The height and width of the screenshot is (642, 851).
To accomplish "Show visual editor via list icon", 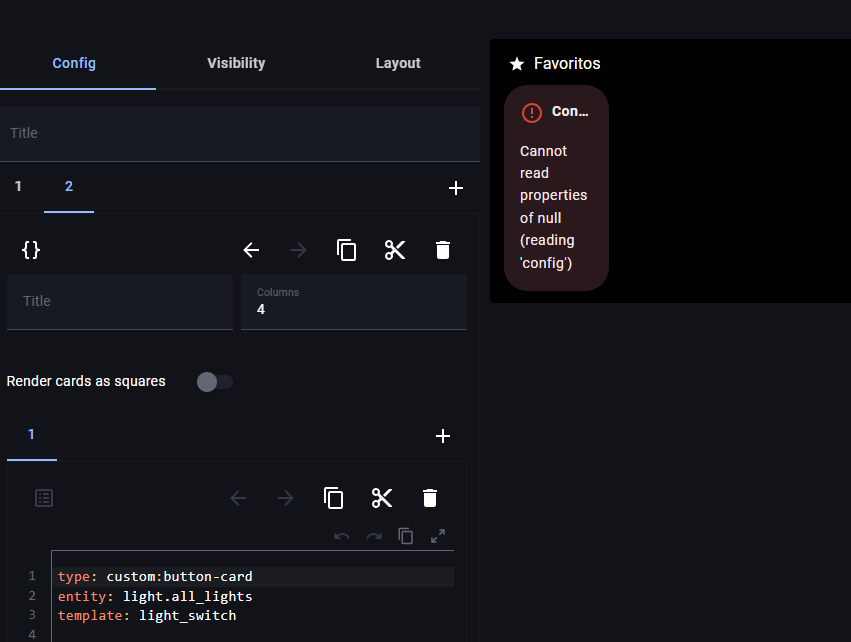I will (44, 498).
